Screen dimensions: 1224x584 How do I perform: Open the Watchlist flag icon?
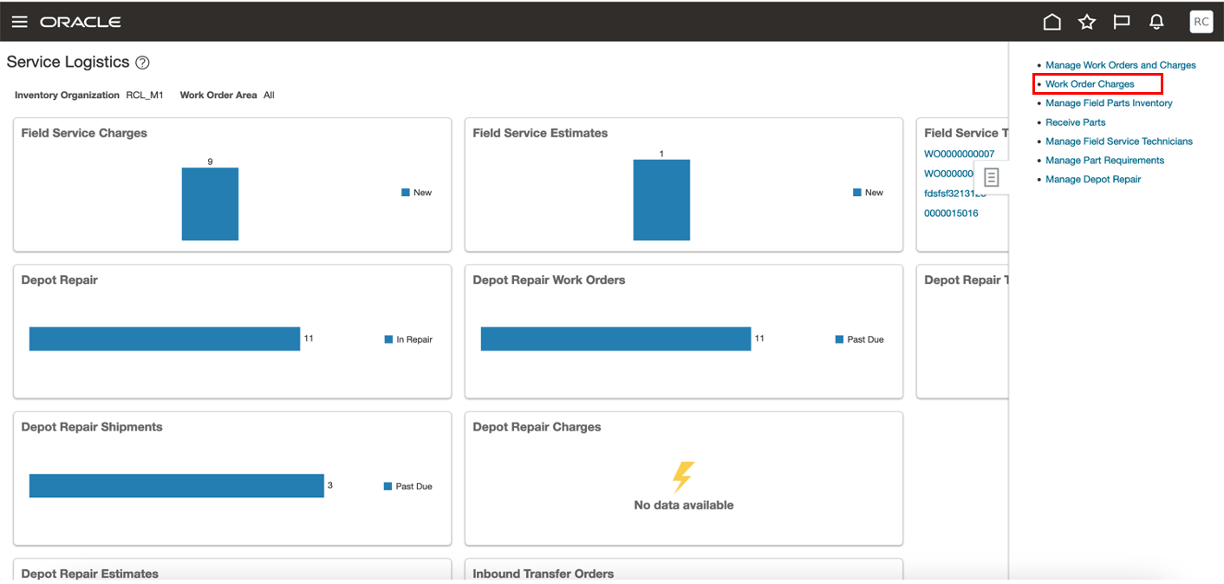(1121, 21)
